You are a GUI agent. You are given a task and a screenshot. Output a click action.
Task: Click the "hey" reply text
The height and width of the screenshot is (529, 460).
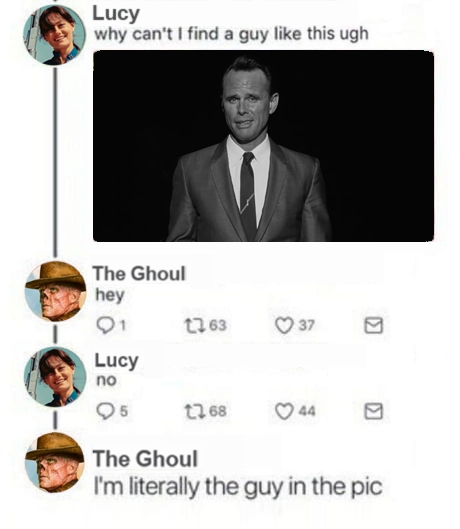(x=110, y=296)
